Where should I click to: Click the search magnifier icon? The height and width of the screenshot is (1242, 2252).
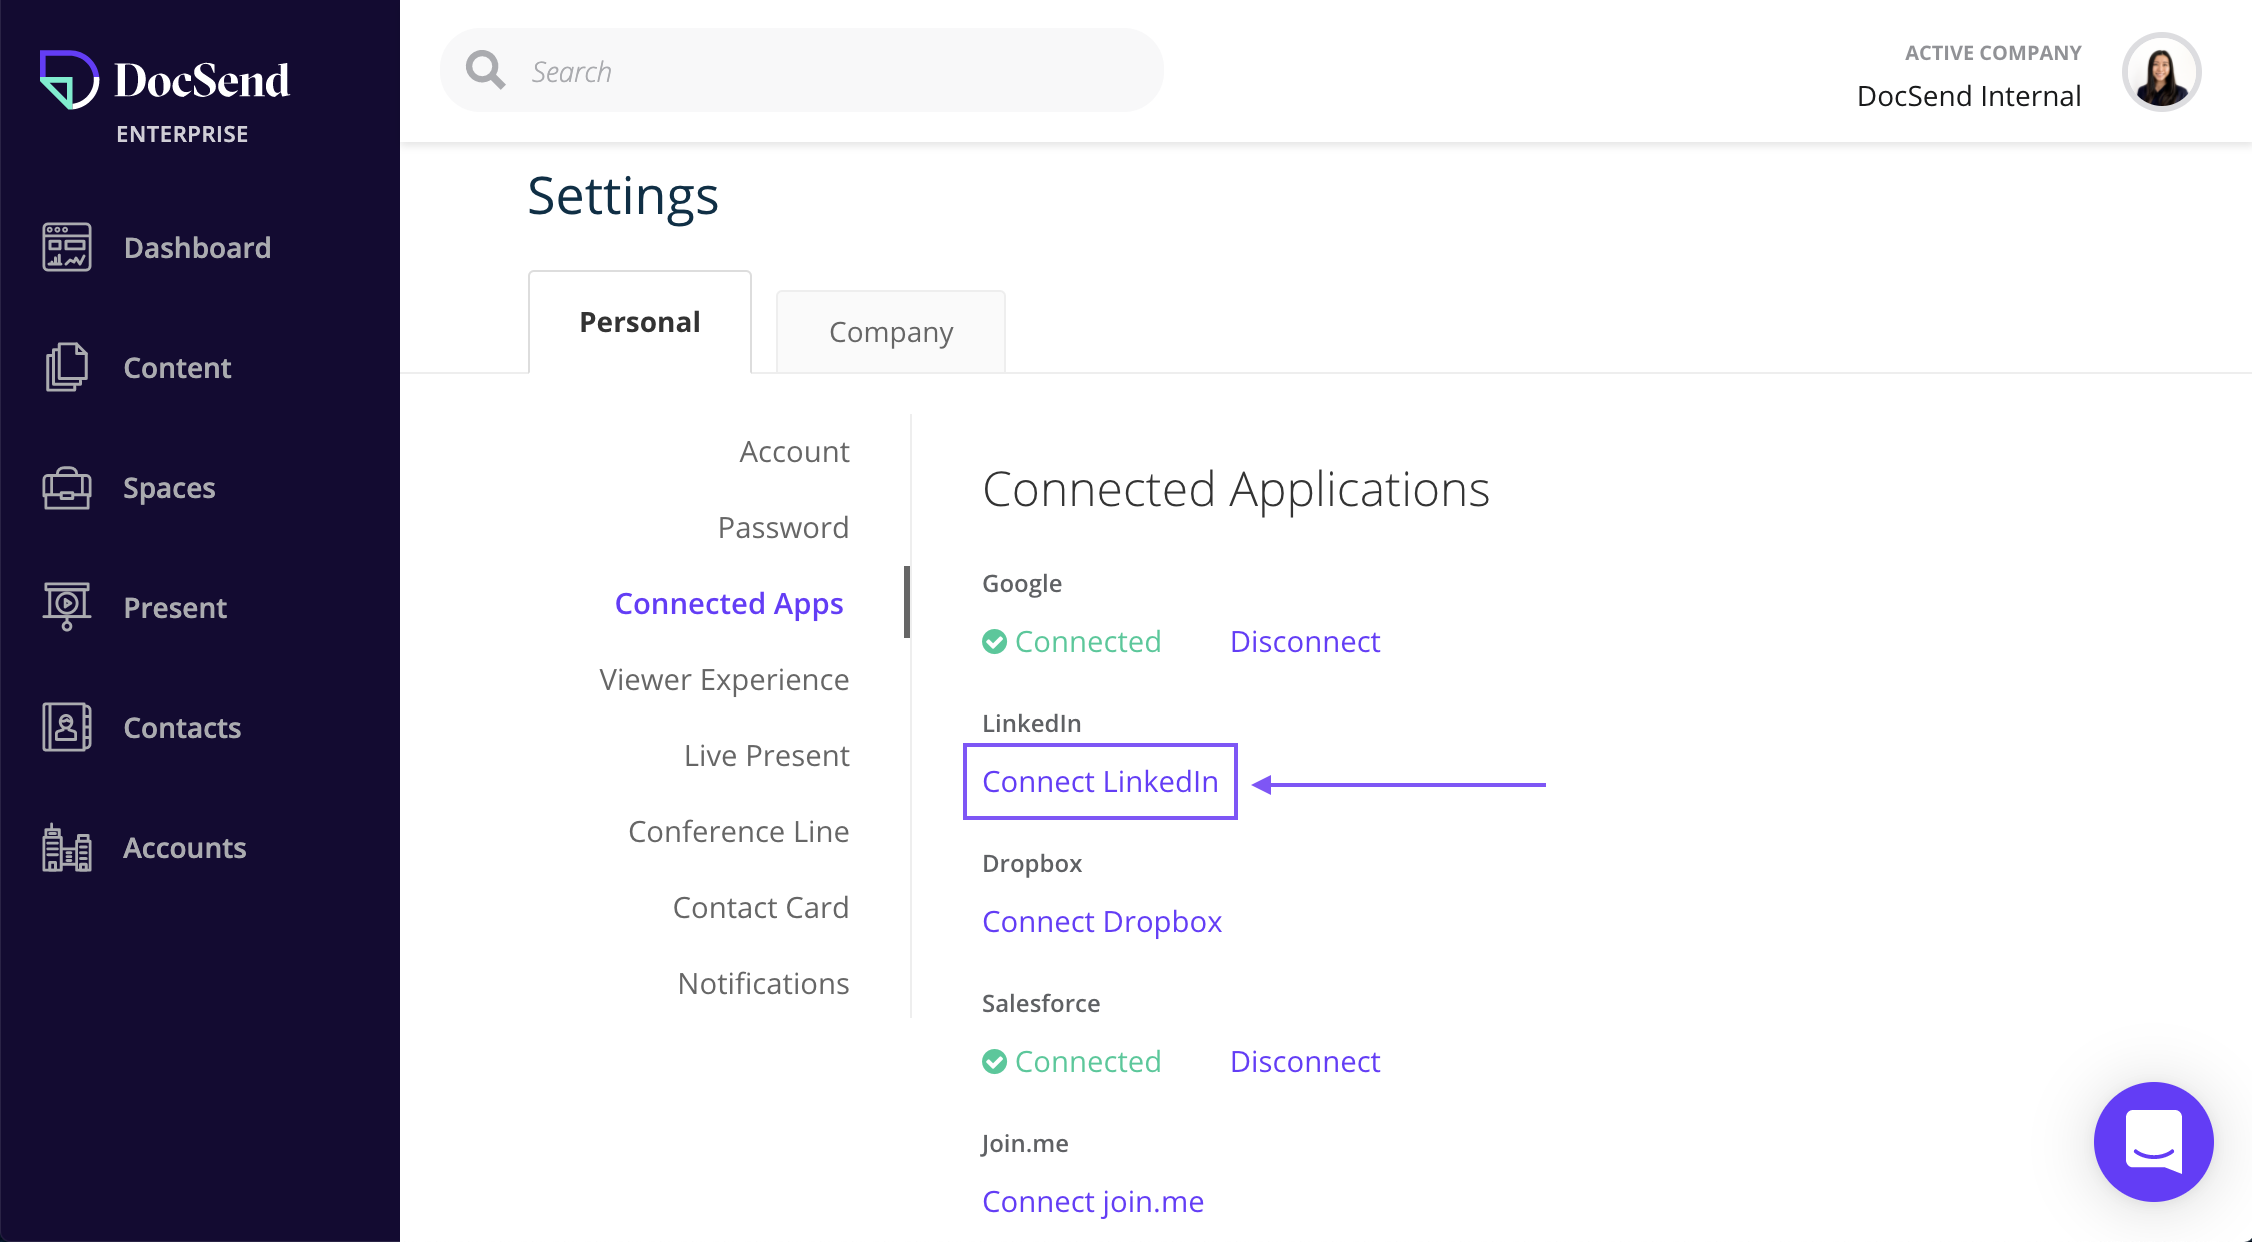click(x=486, y=70)
